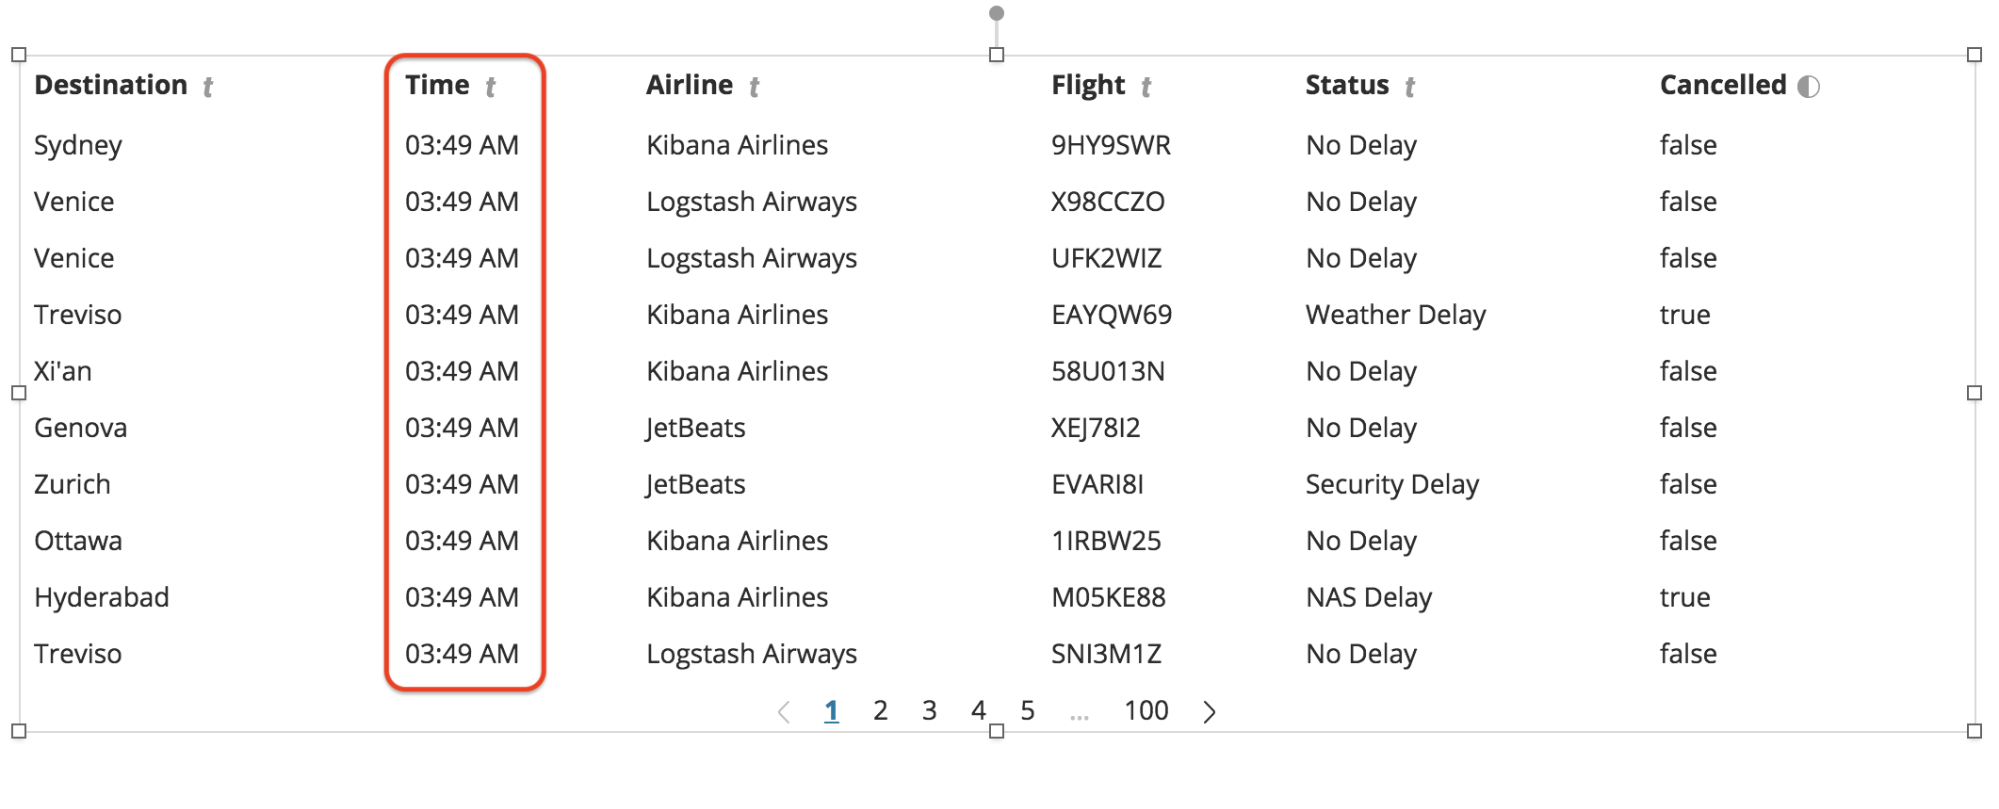The height and width of the screenshot is (809, 1999).
Task: Click the type icon beside Status header
Action: pyautogui.click(x=1410, y=87)
